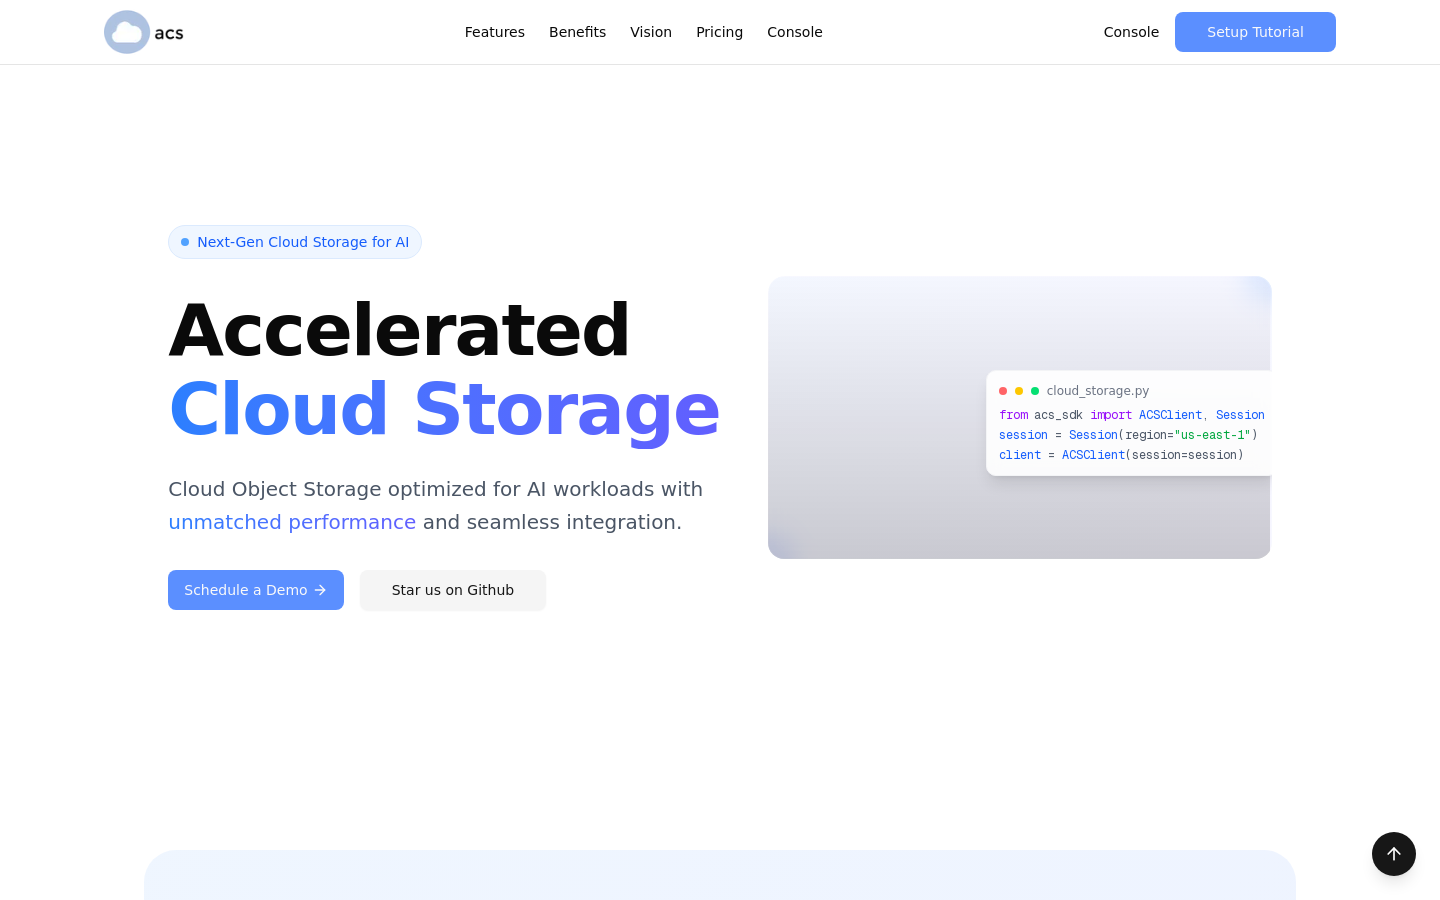The image size is (1440, 900).
Task: Click the acs cloud logo icon
Action: [x=127, y=32]
